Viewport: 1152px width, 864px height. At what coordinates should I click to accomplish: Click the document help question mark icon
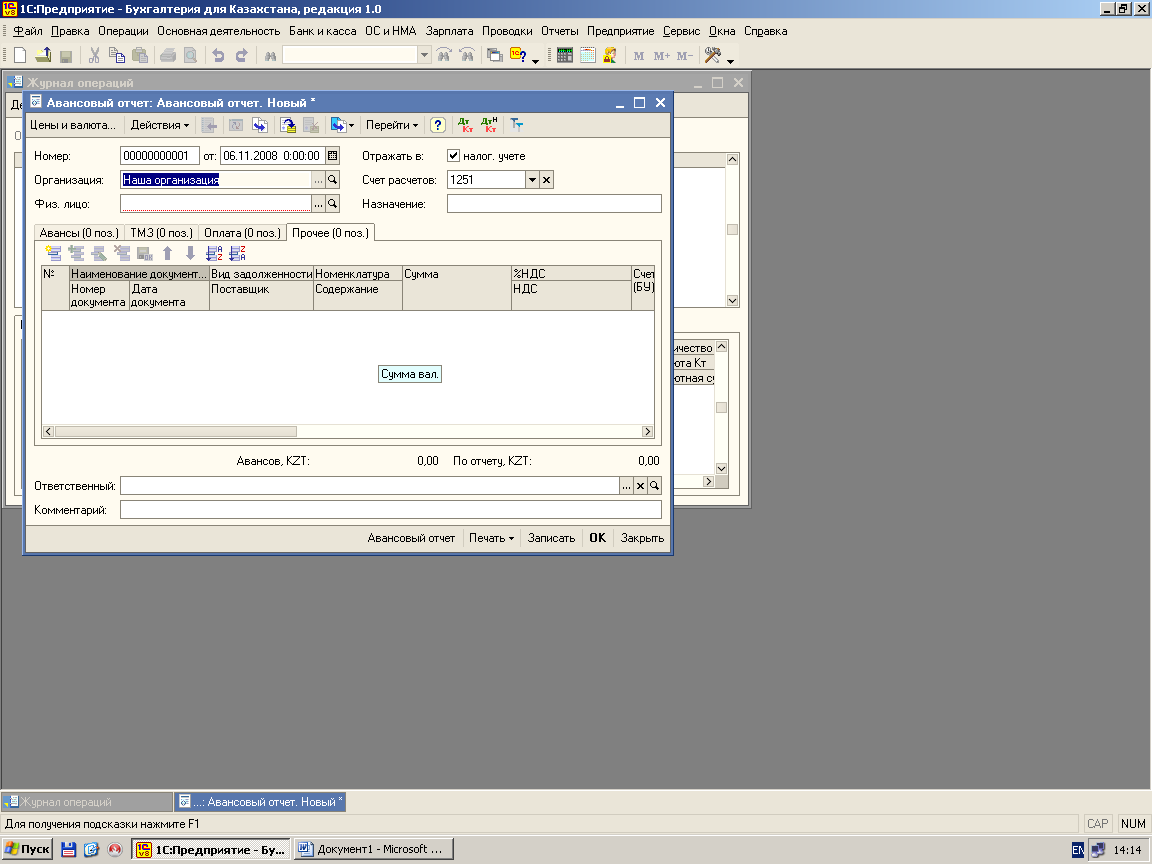pos(438,125)
